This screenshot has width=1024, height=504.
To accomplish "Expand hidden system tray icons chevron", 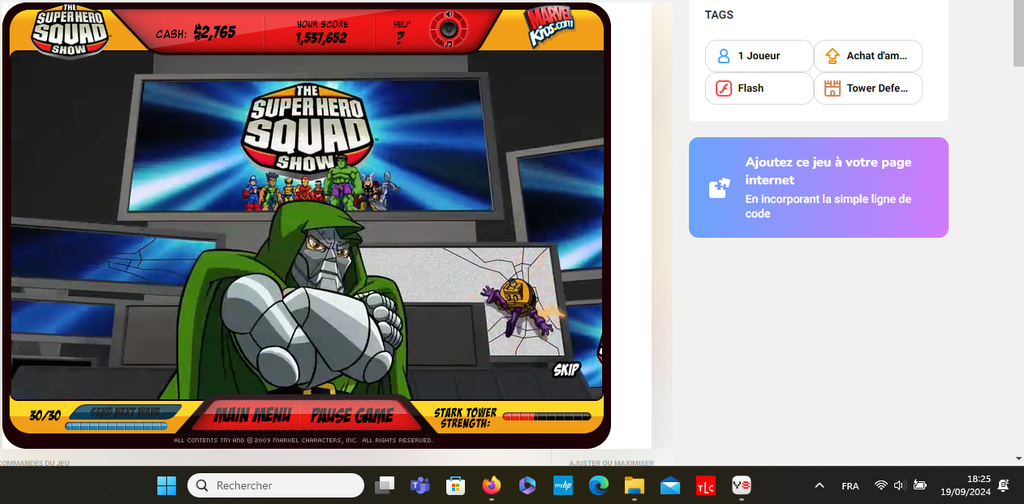I will pos(820,485).
